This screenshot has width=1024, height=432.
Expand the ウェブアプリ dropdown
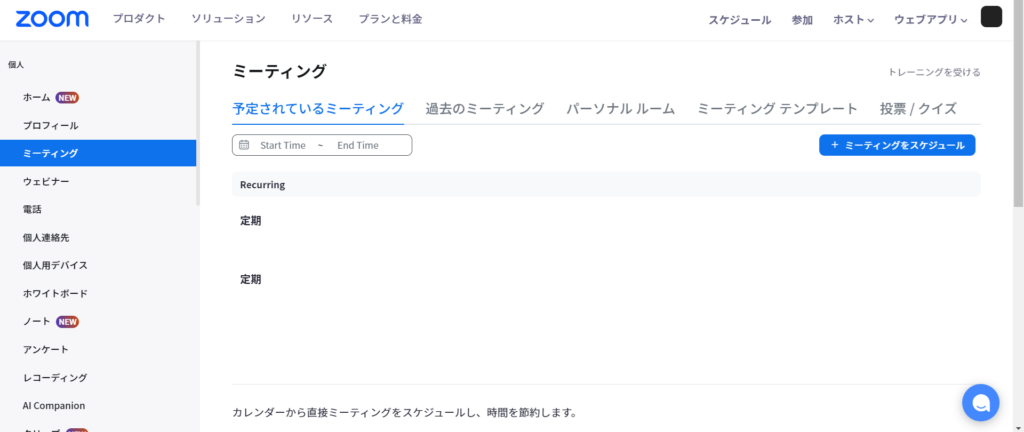[930, 20]
